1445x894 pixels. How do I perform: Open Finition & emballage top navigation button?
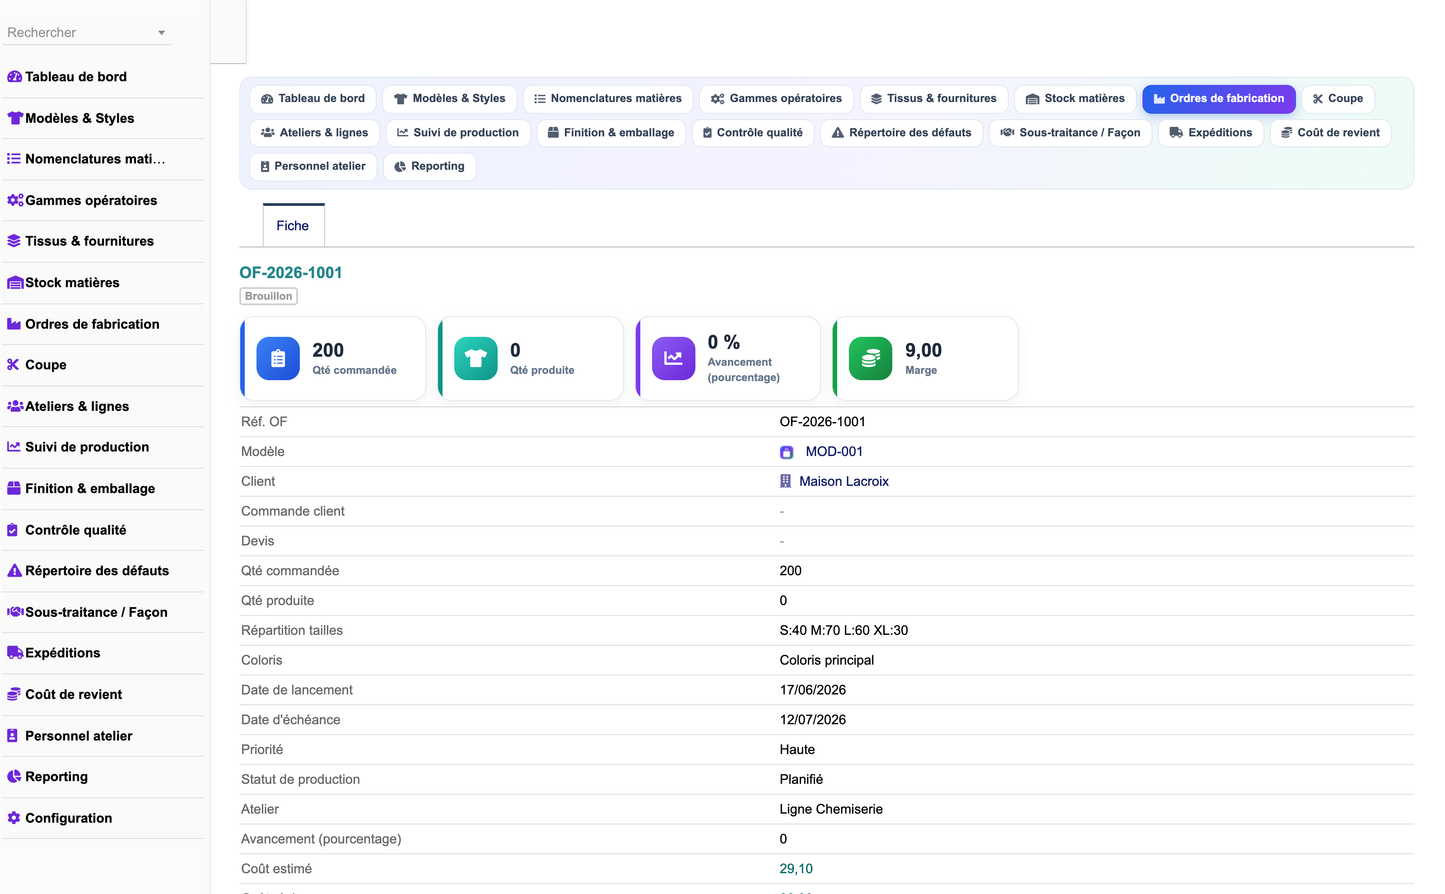coord(611,133)
